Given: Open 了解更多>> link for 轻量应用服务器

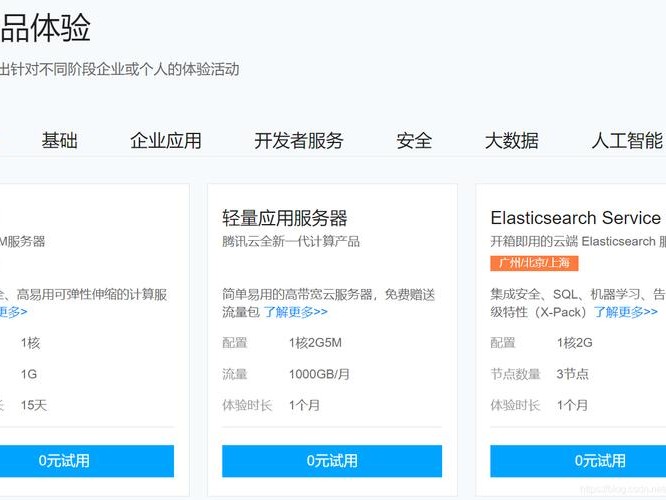Looking at the screenshot, I should (296, 312).
